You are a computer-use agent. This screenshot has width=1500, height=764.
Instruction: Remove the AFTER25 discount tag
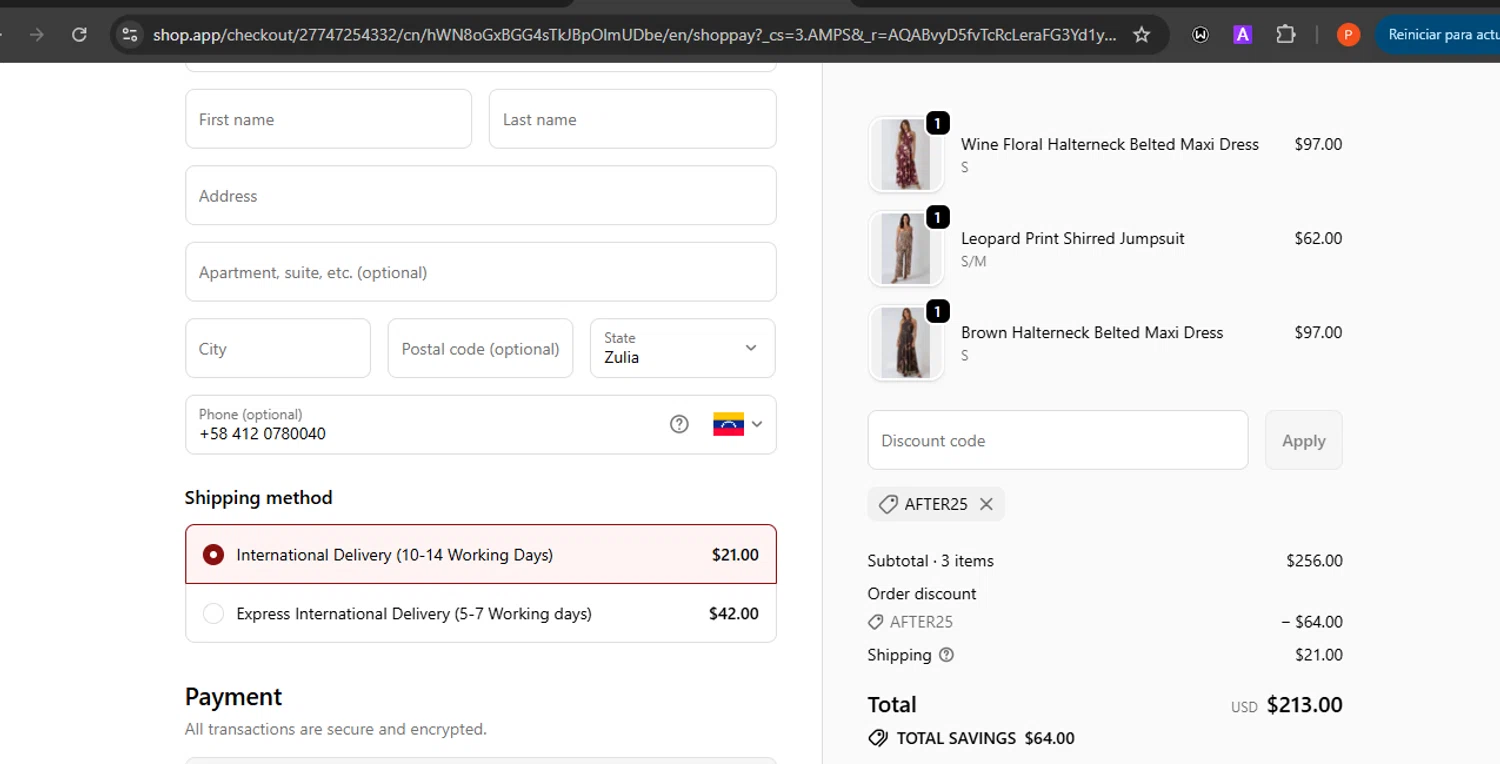[x=986, y=504]
